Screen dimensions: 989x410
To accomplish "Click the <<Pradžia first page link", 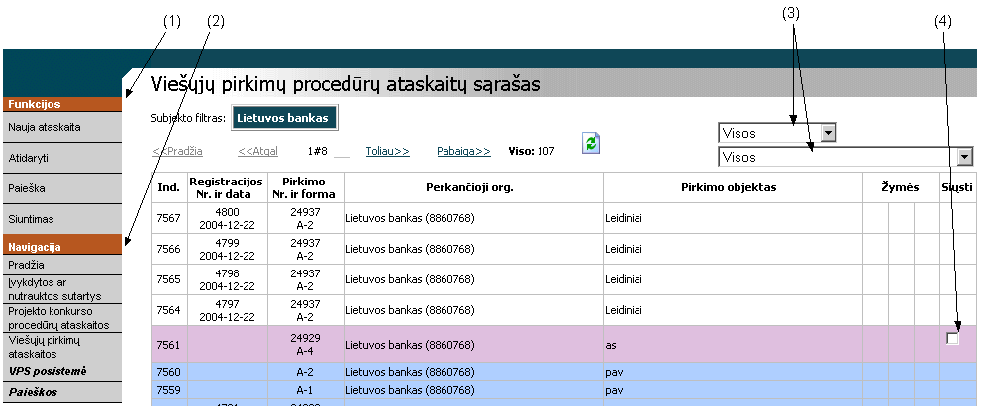I will pos(177,151).
